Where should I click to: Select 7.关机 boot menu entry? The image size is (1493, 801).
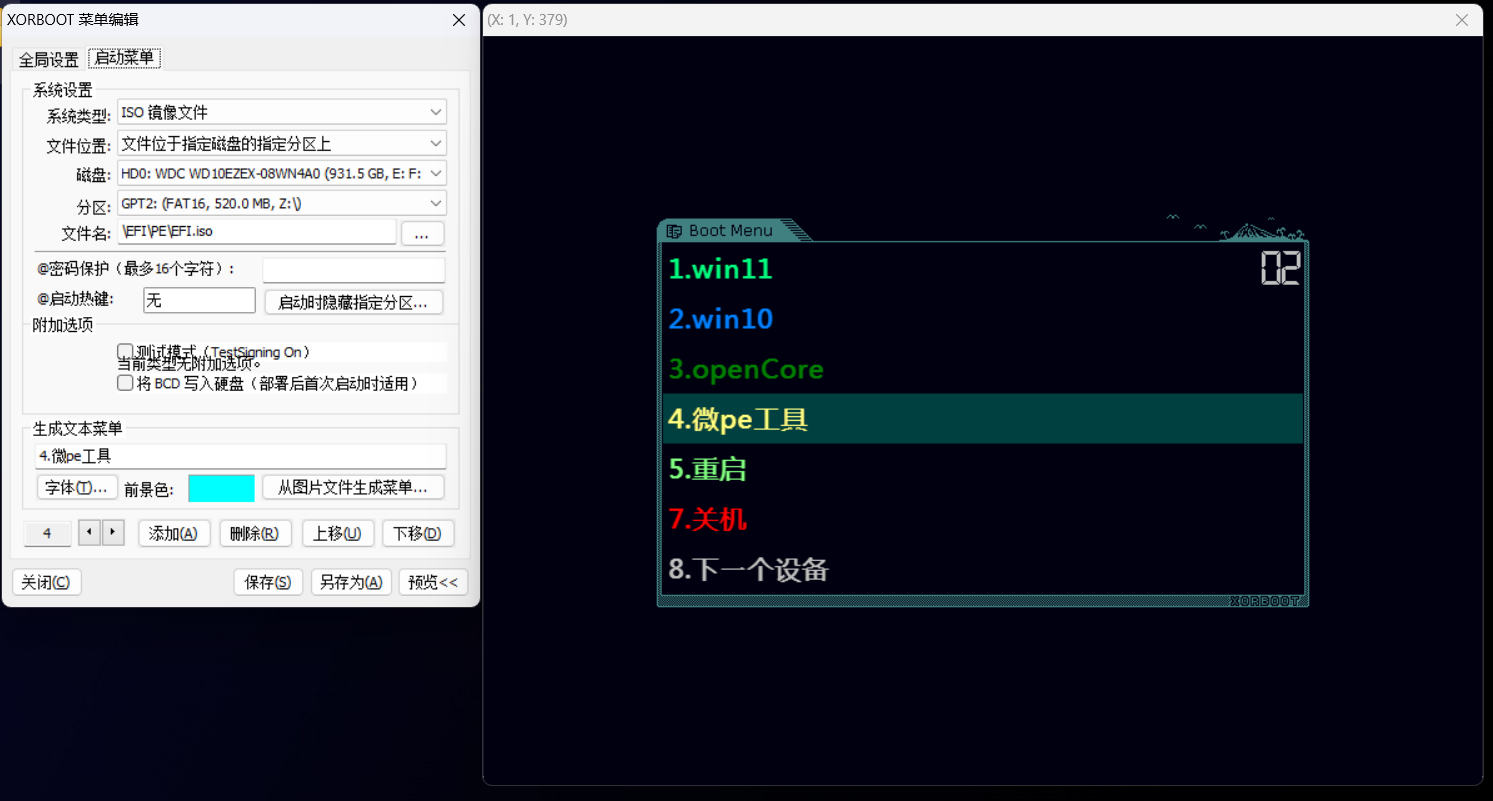(983, 519)
